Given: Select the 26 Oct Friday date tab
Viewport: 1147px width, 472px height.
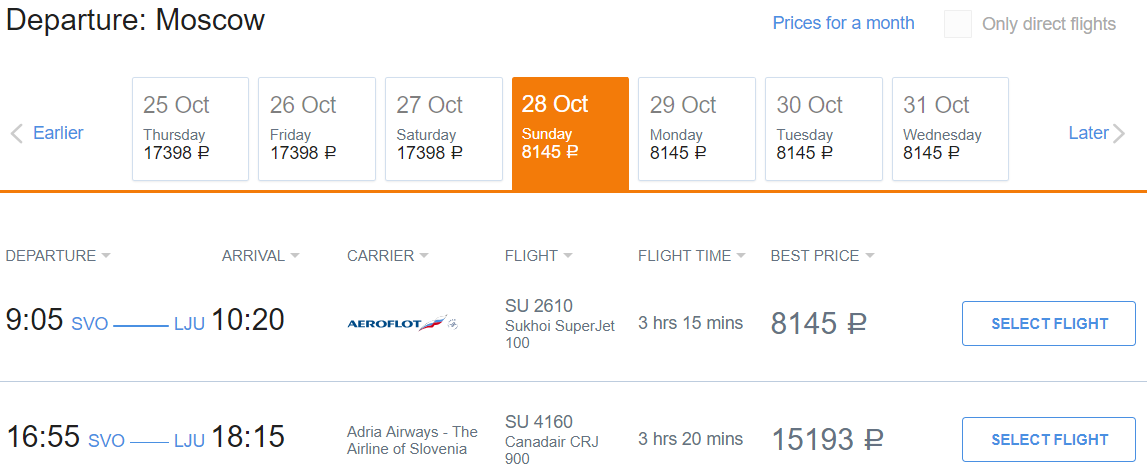Looking at the screenshot, I should (317, 129).
